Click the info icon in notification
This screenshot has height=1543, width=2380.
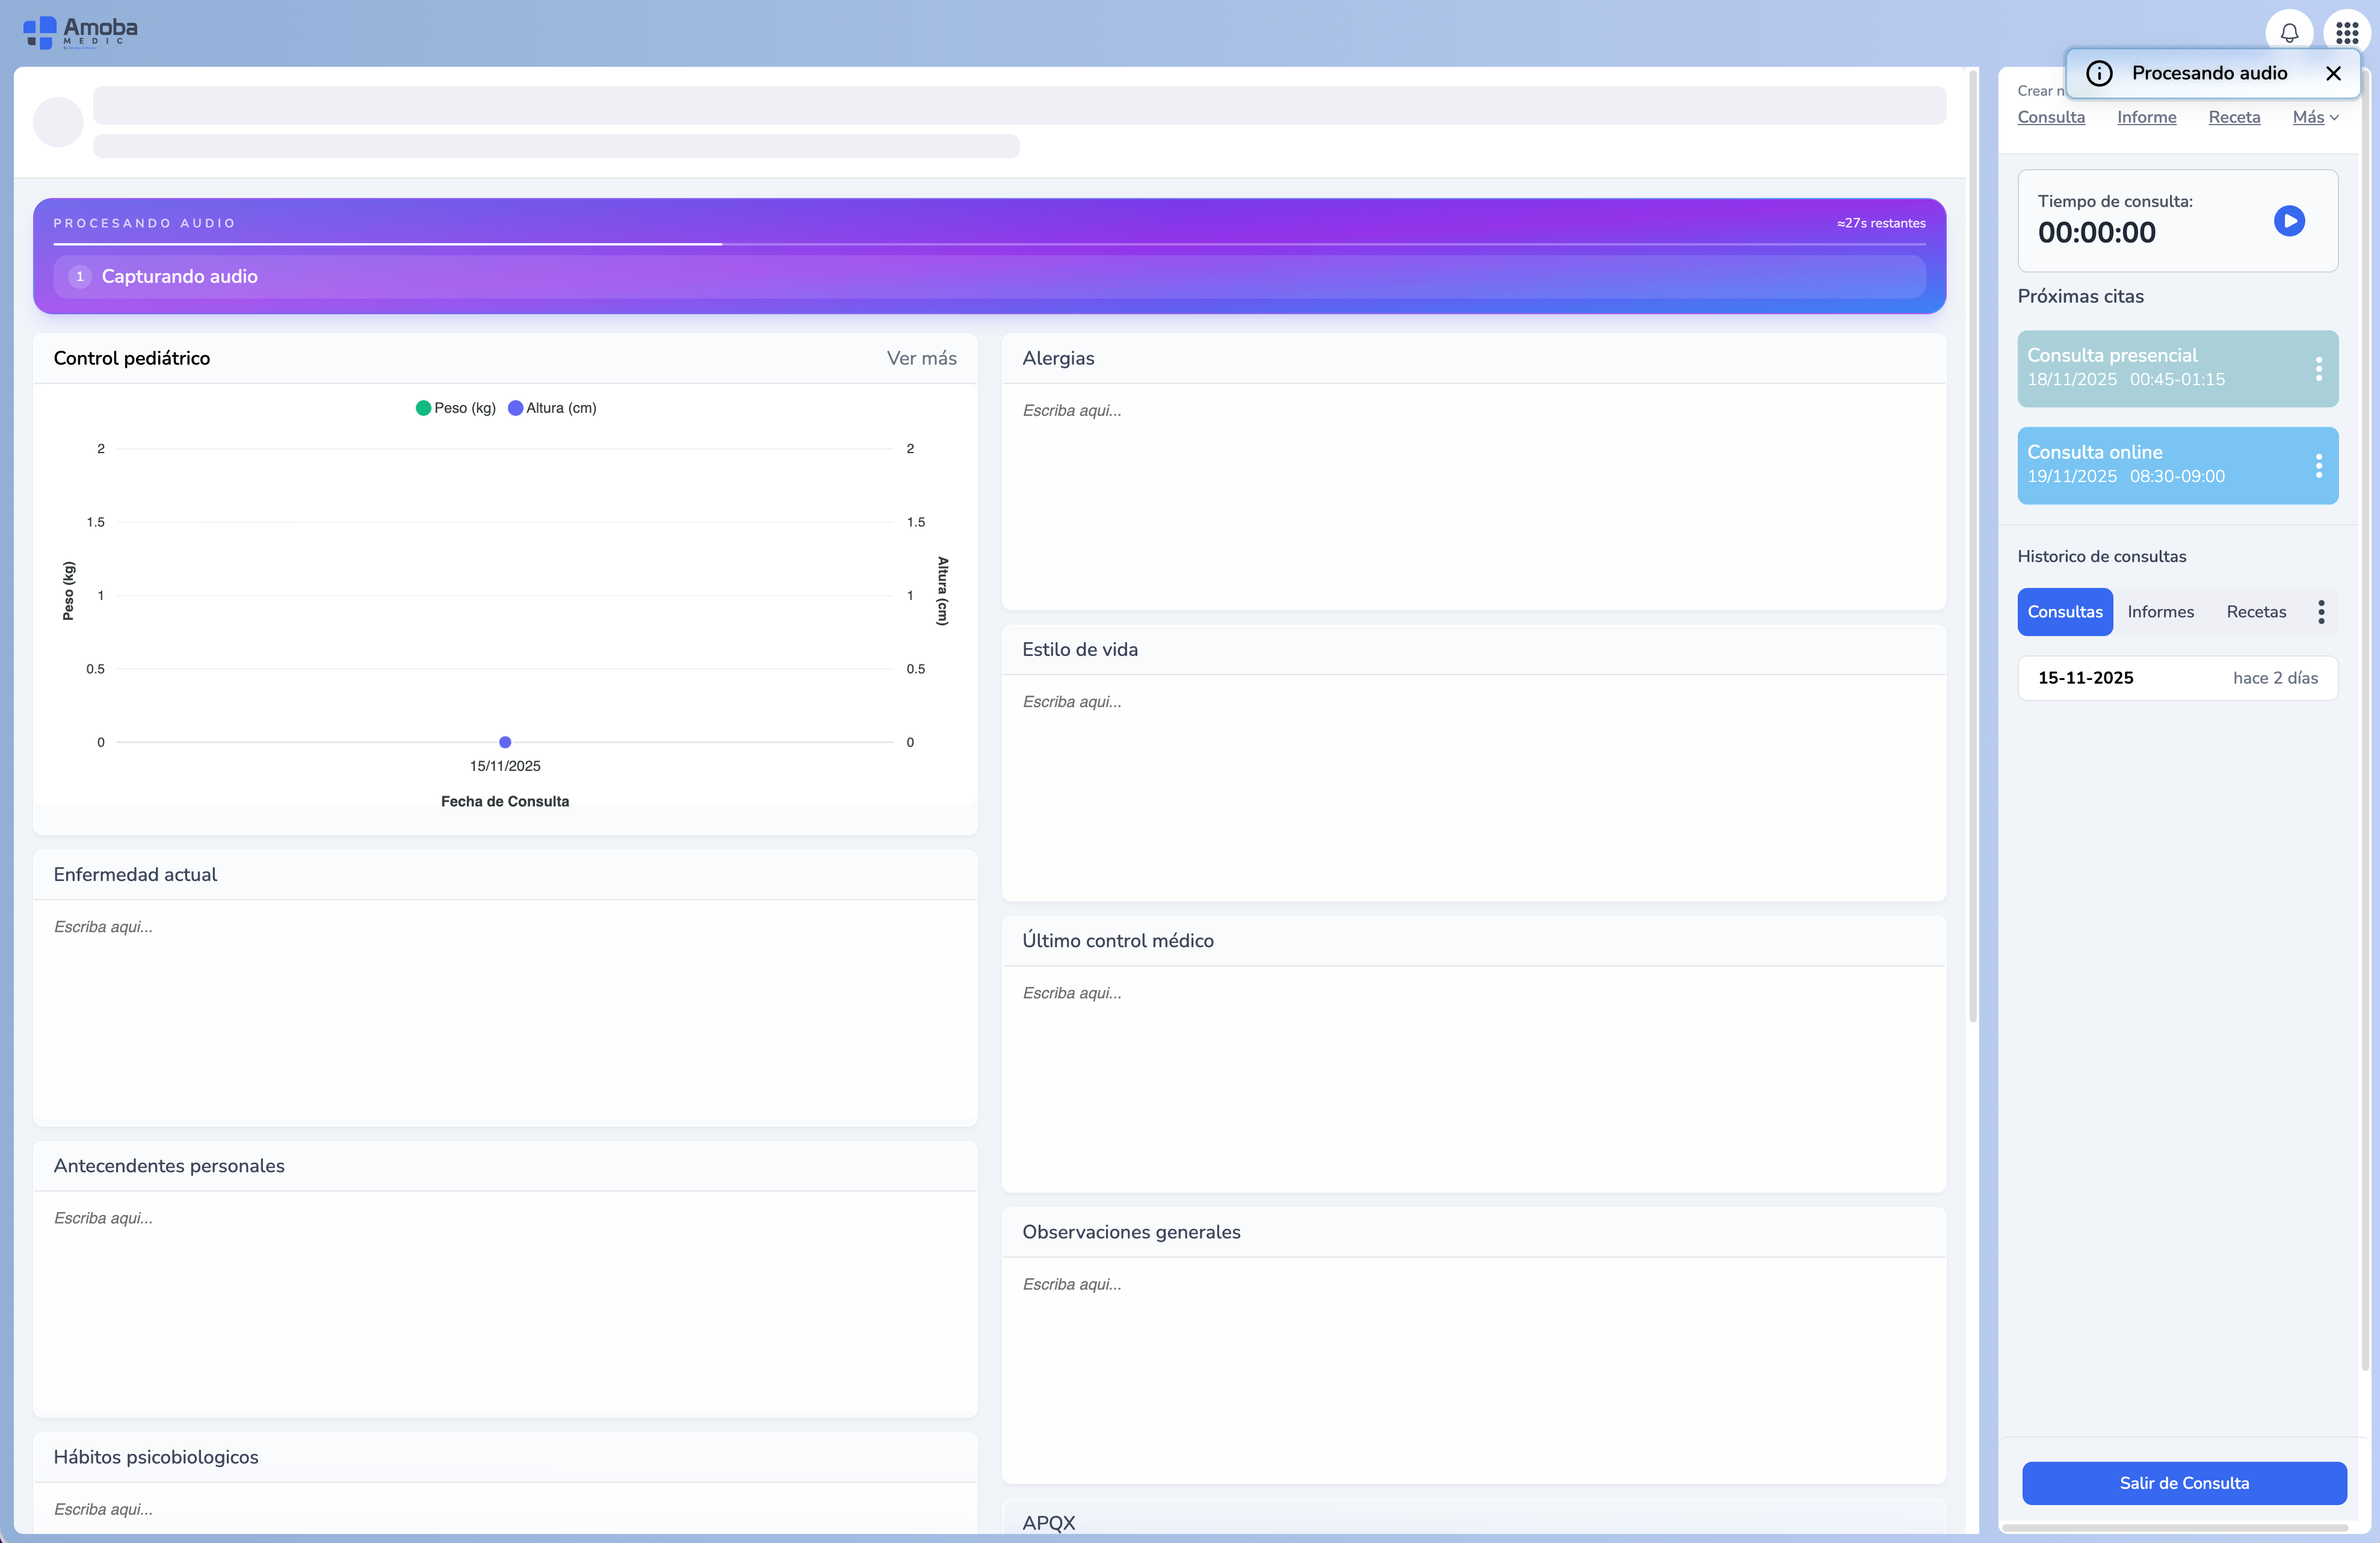click(2099, 73)
